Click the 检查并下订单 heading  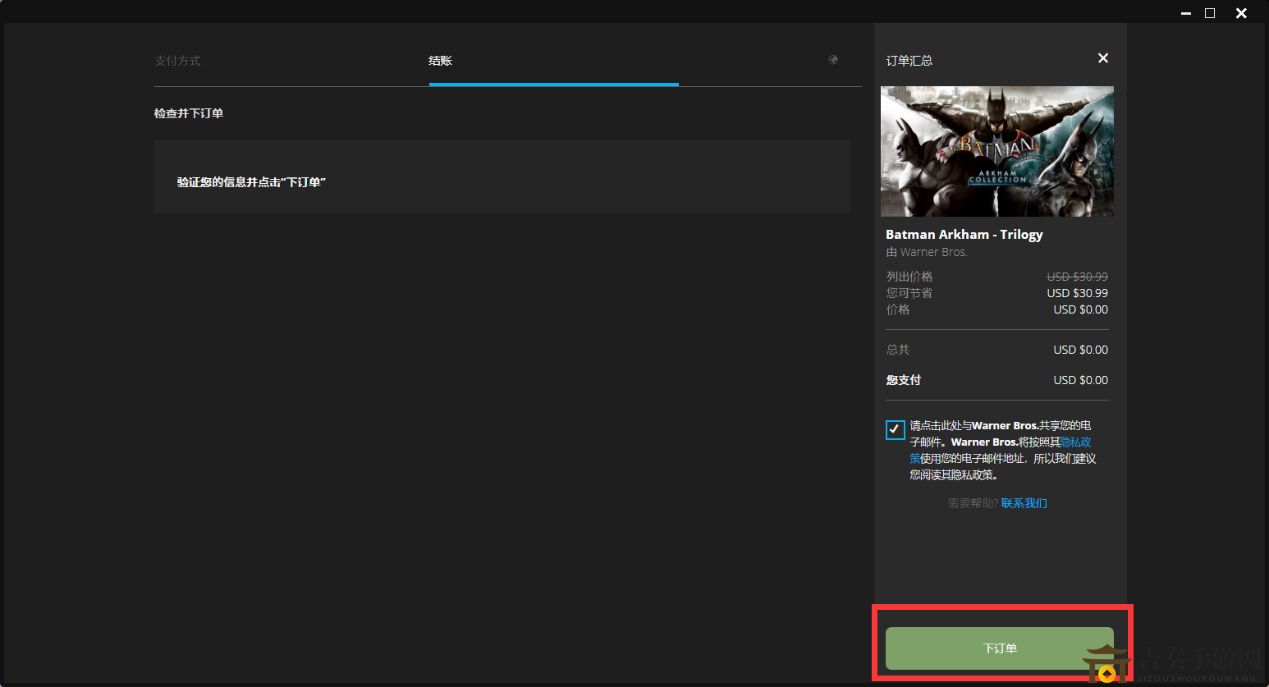189,114
